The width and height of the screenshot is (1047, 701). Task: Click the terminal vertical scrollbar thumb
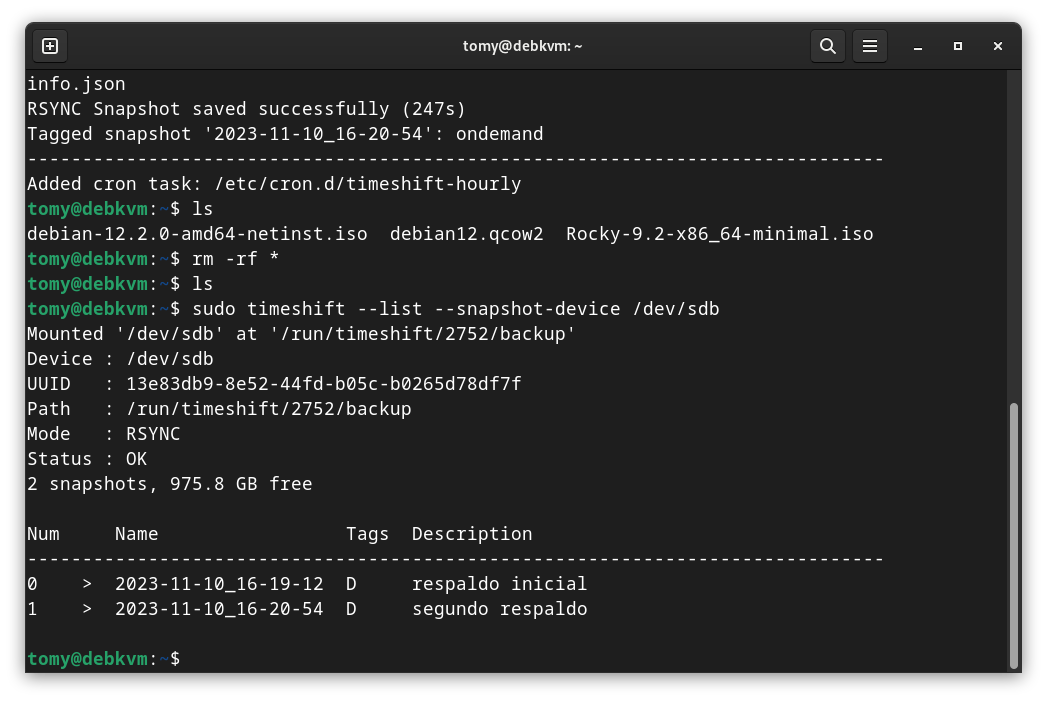[1014, 534]
